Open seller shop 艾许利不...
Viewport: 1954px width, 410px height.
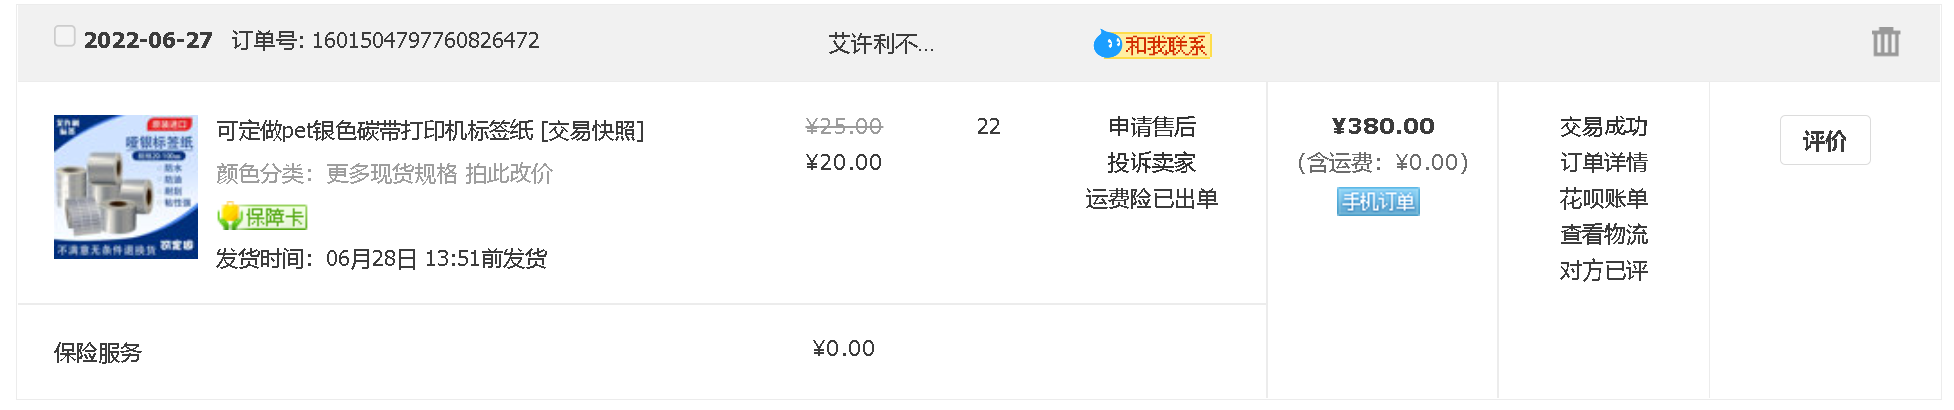click(x=881, y=44)
